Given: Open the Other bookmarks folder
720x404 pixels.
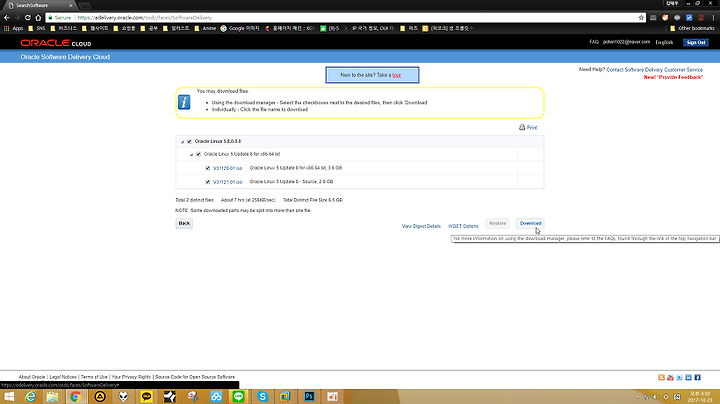Looking at the screenshot, I should click(692, 28).
